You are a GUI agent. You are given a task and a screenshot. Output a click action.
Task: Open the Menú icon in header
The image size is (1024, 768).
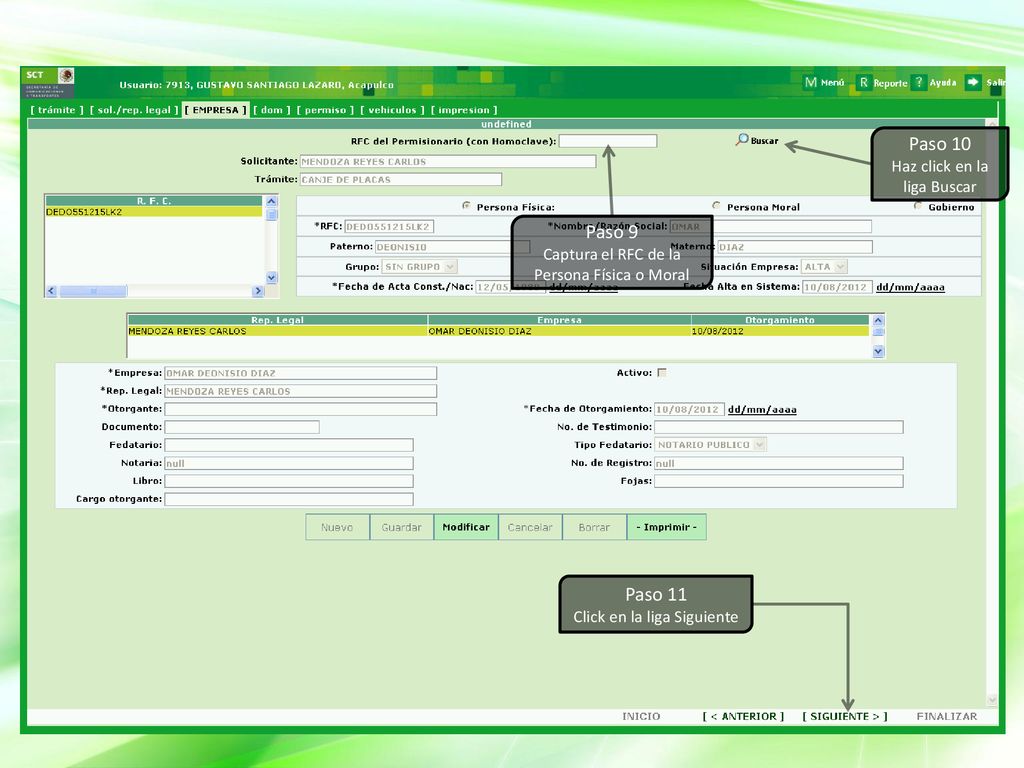[x=810, y=82]
